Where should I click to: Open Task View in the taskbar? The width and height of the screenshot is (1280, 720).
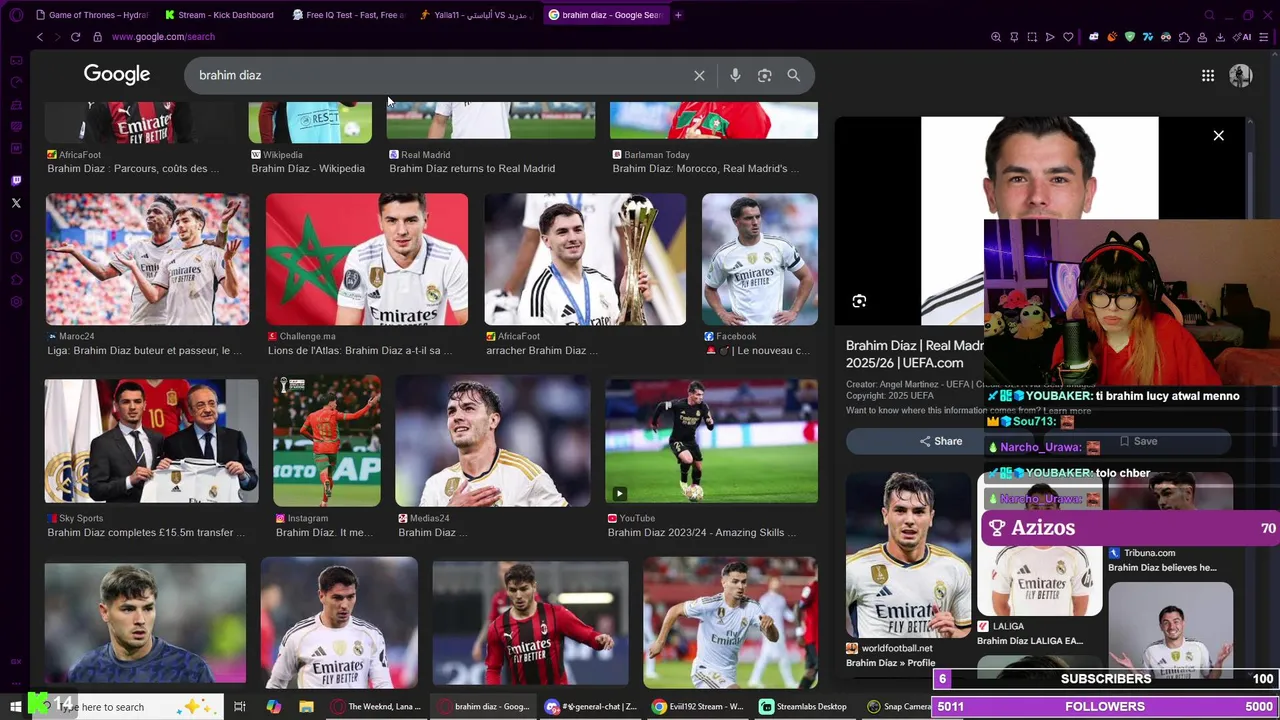[x=240, y=707]
